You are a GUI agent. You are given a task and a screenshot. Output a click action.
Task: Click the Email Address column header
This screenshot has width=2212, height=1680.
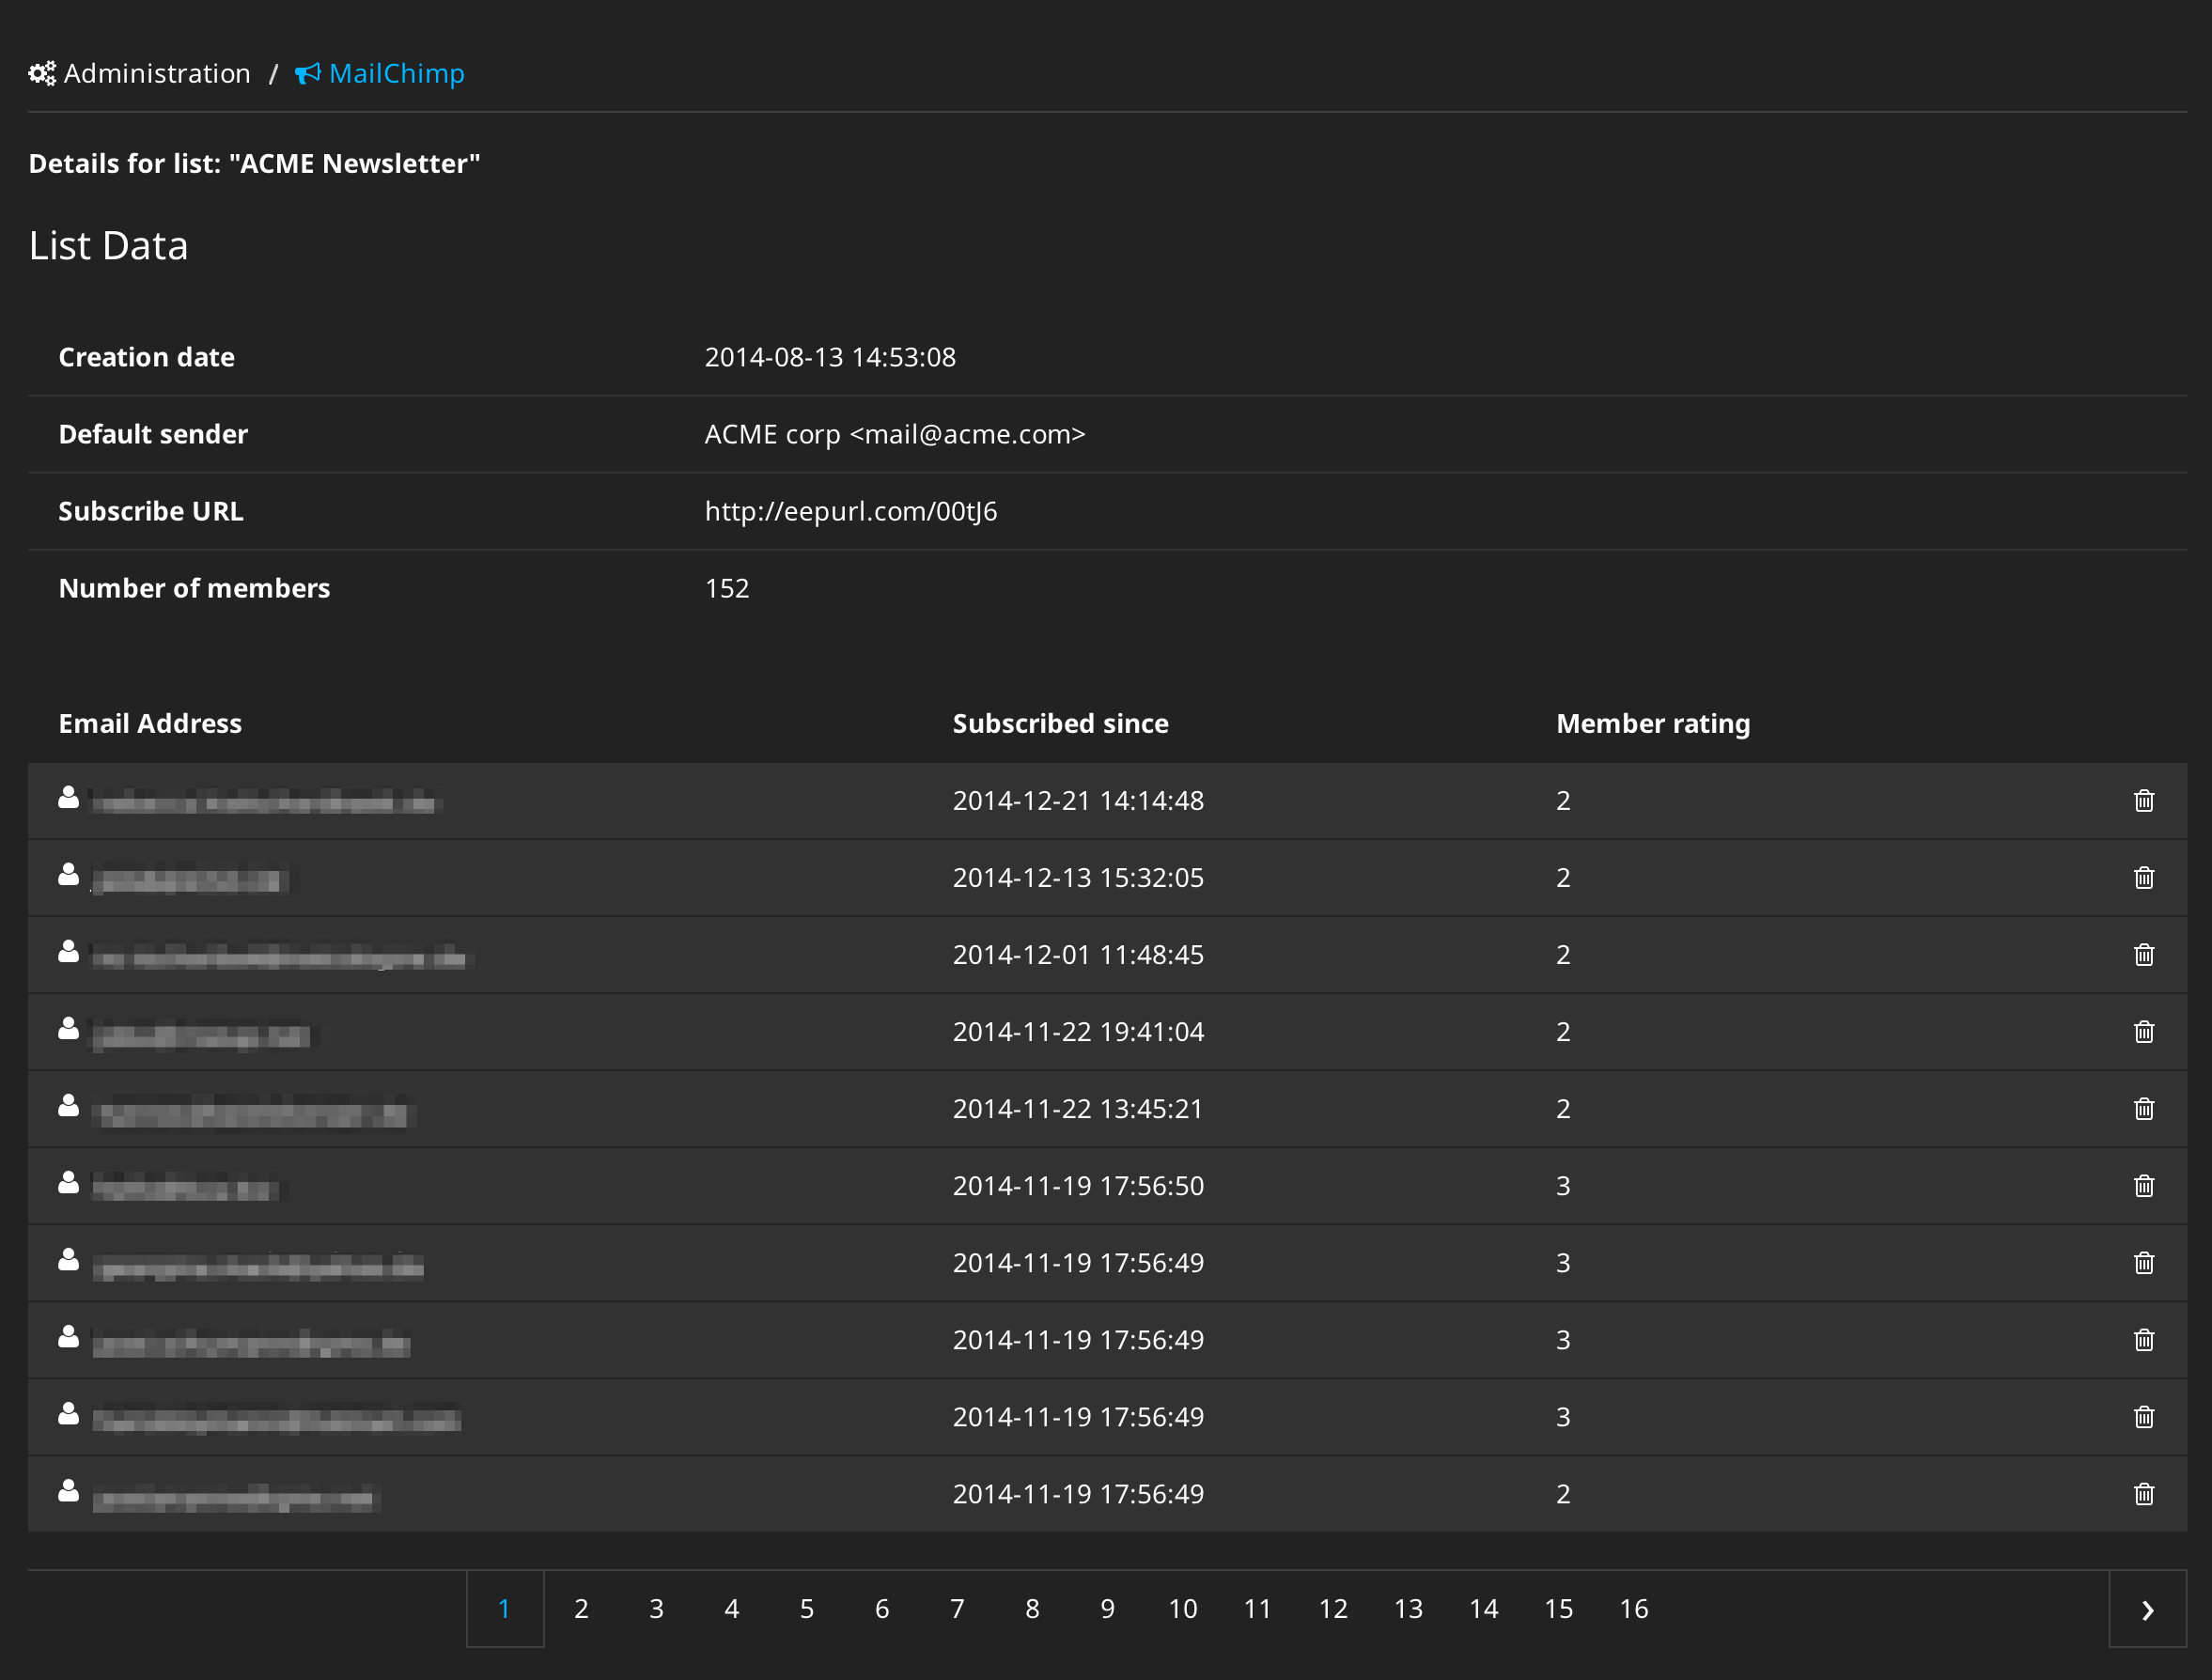(x=150, y=722)
